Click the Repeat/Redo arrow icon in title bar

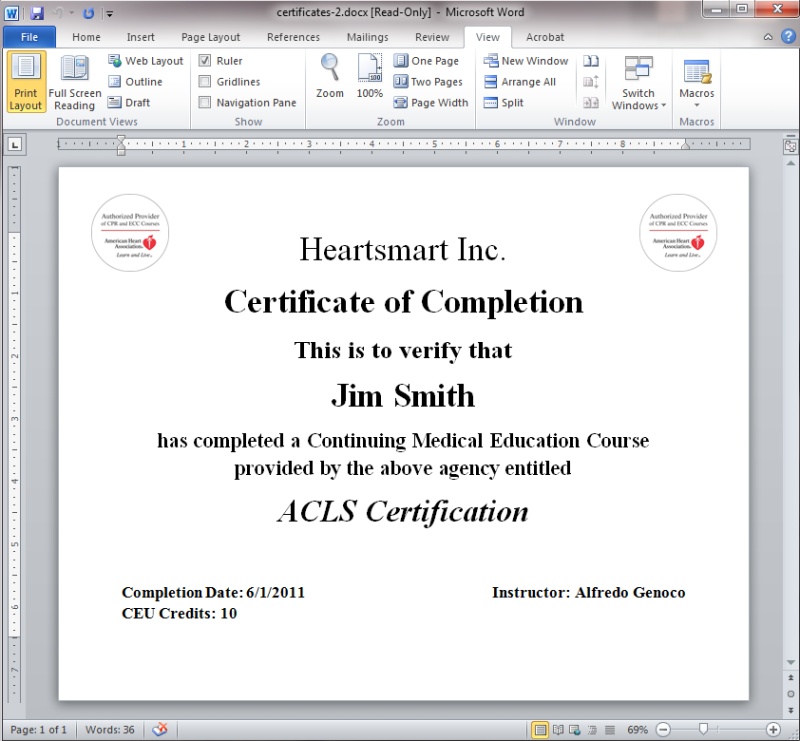click(x=88, y=13)
